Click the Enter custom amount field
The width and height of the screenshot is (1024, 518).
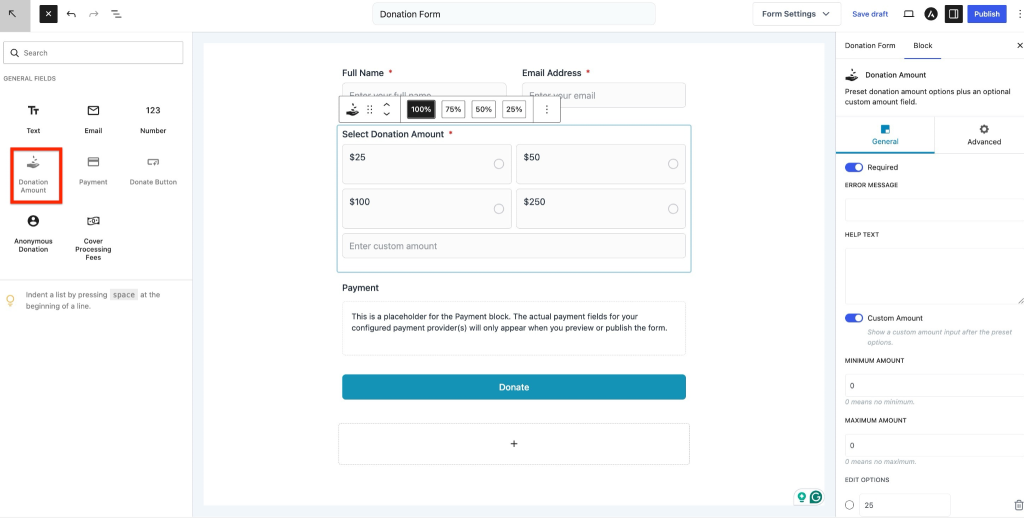(514, 246)
